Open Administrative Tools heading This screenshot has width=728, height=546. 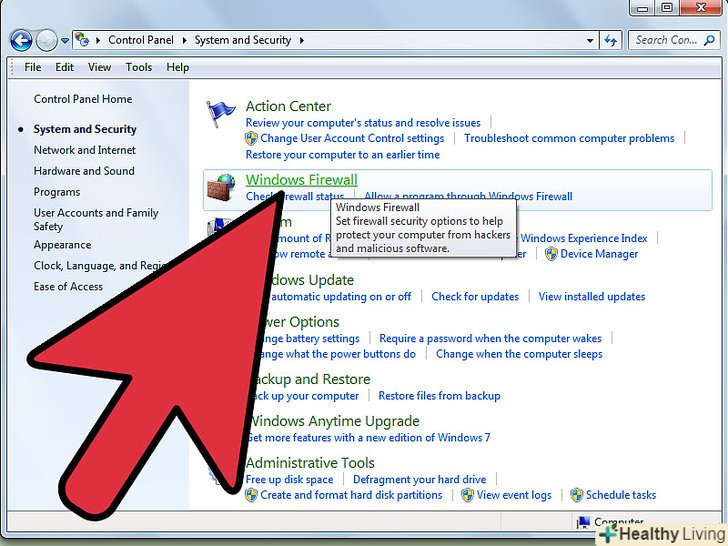coord(310,463)
